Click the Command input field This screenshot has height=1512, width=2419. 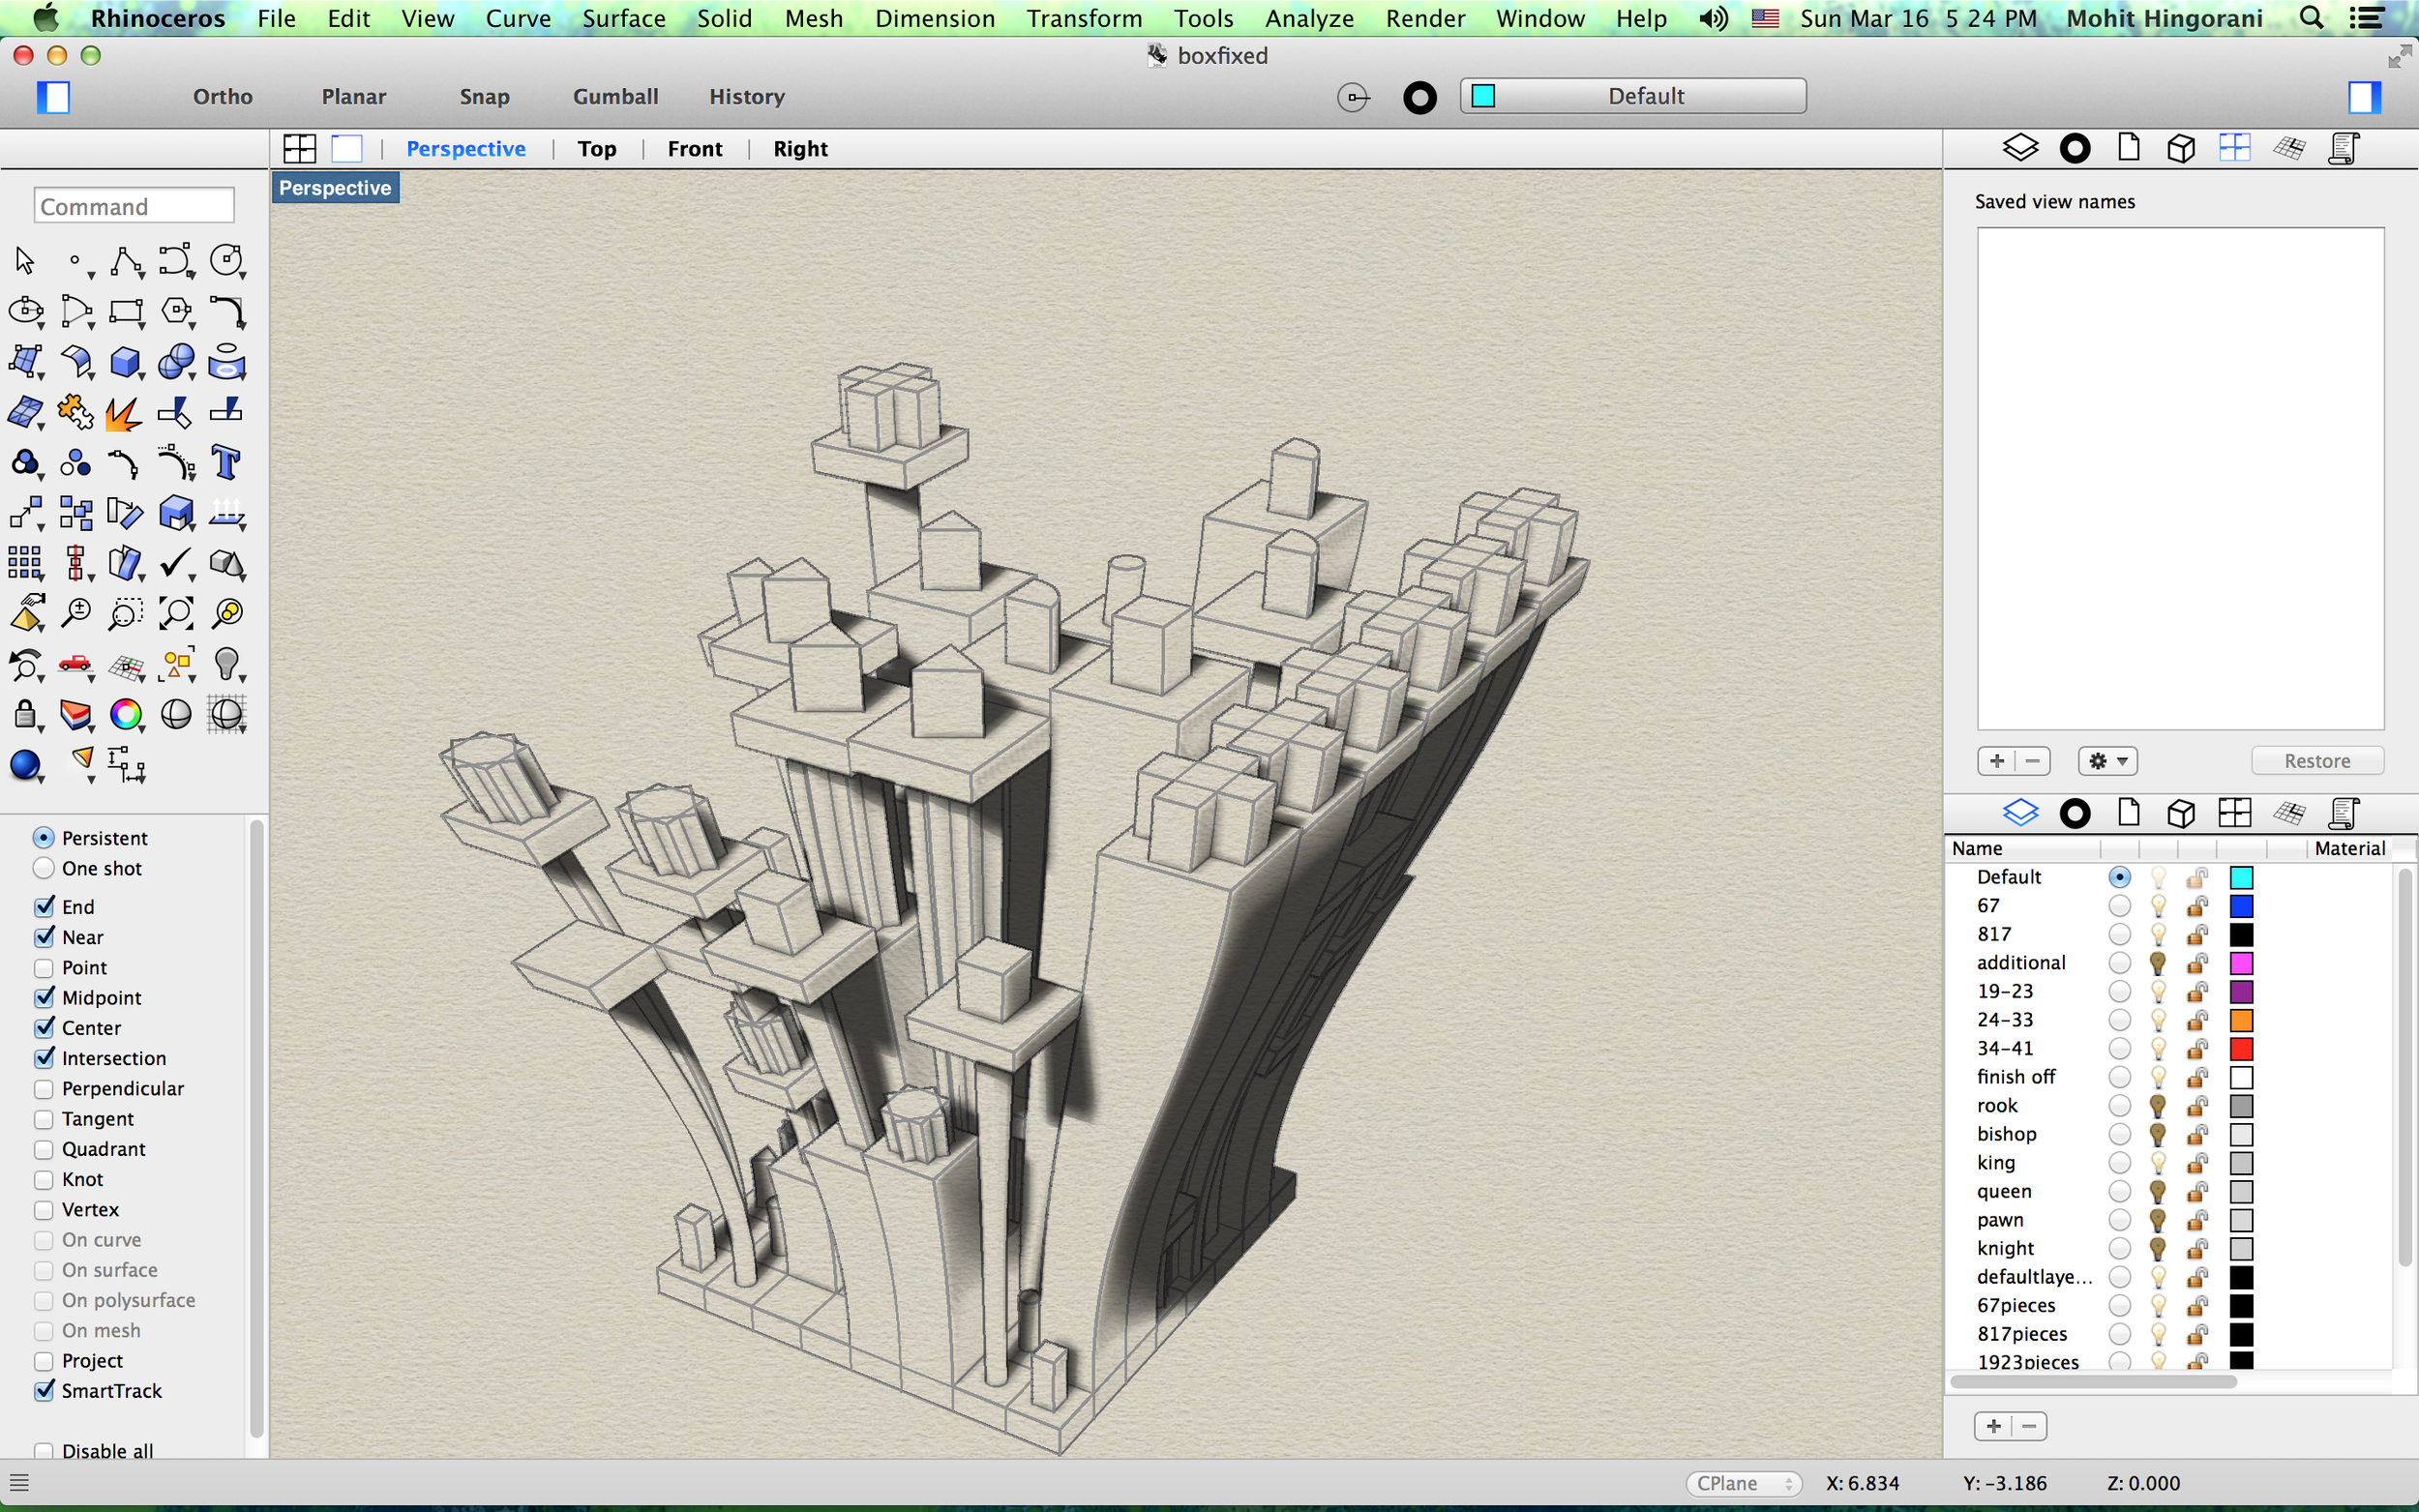[x=134, y=206]
